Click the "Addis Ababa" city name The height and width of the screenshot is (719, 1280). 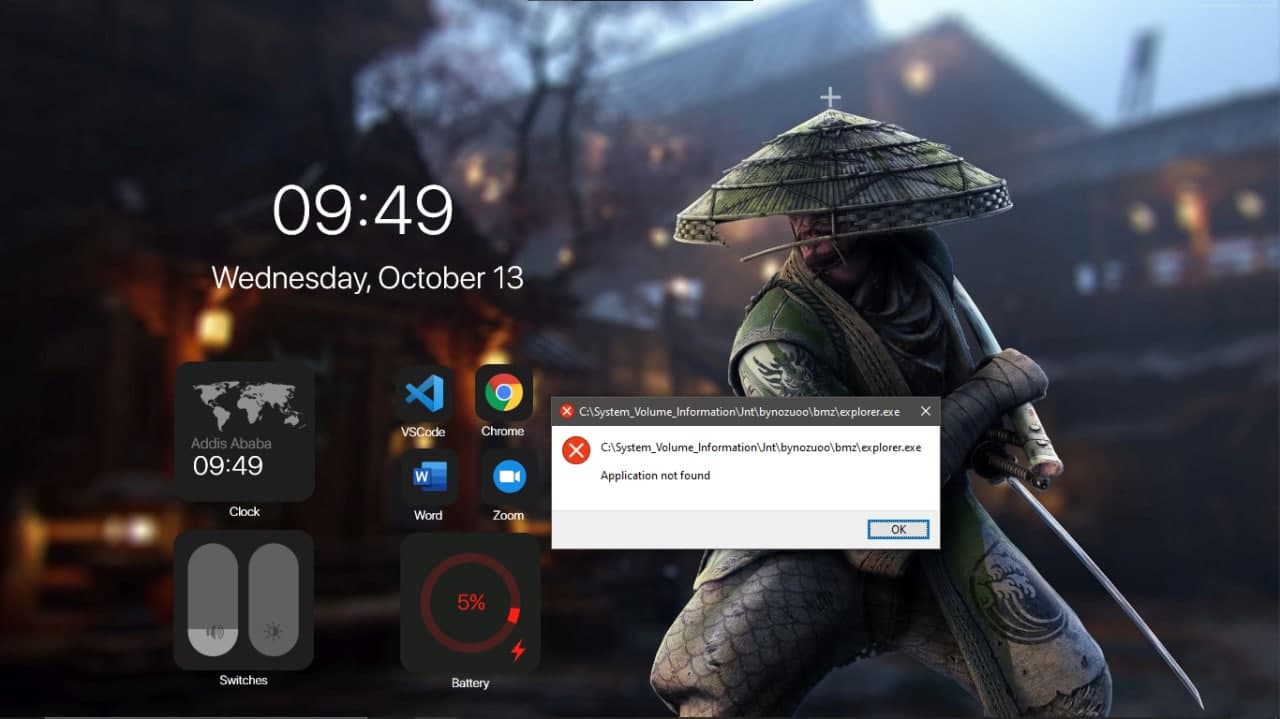231,443
